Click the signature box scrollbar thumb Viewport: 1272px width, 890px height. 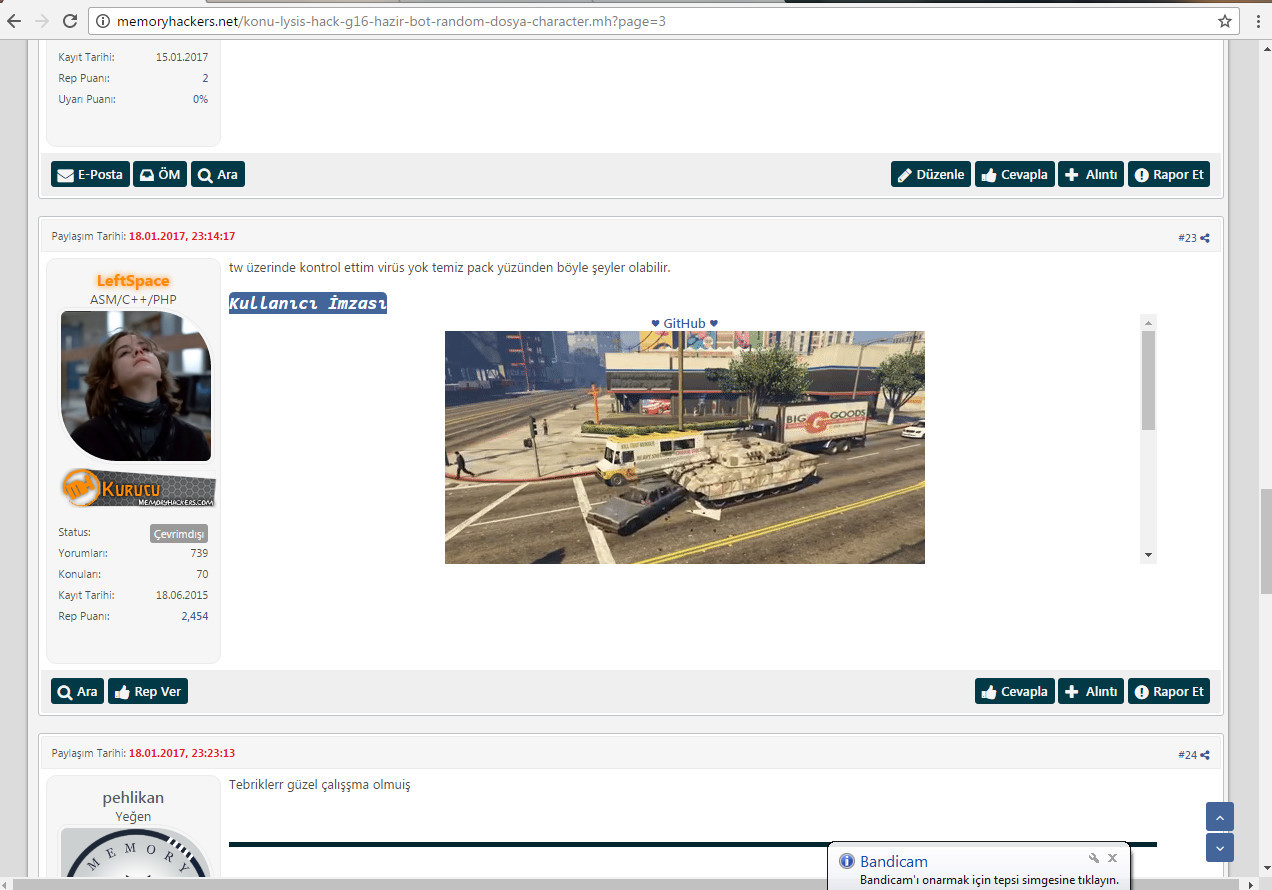coord(1148,381)
